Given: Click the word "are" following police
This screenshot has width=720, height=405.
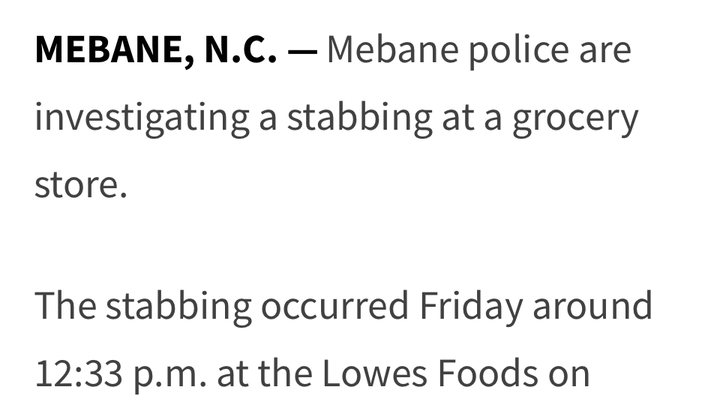Looking at the screenshot, I should coord(605,53).
